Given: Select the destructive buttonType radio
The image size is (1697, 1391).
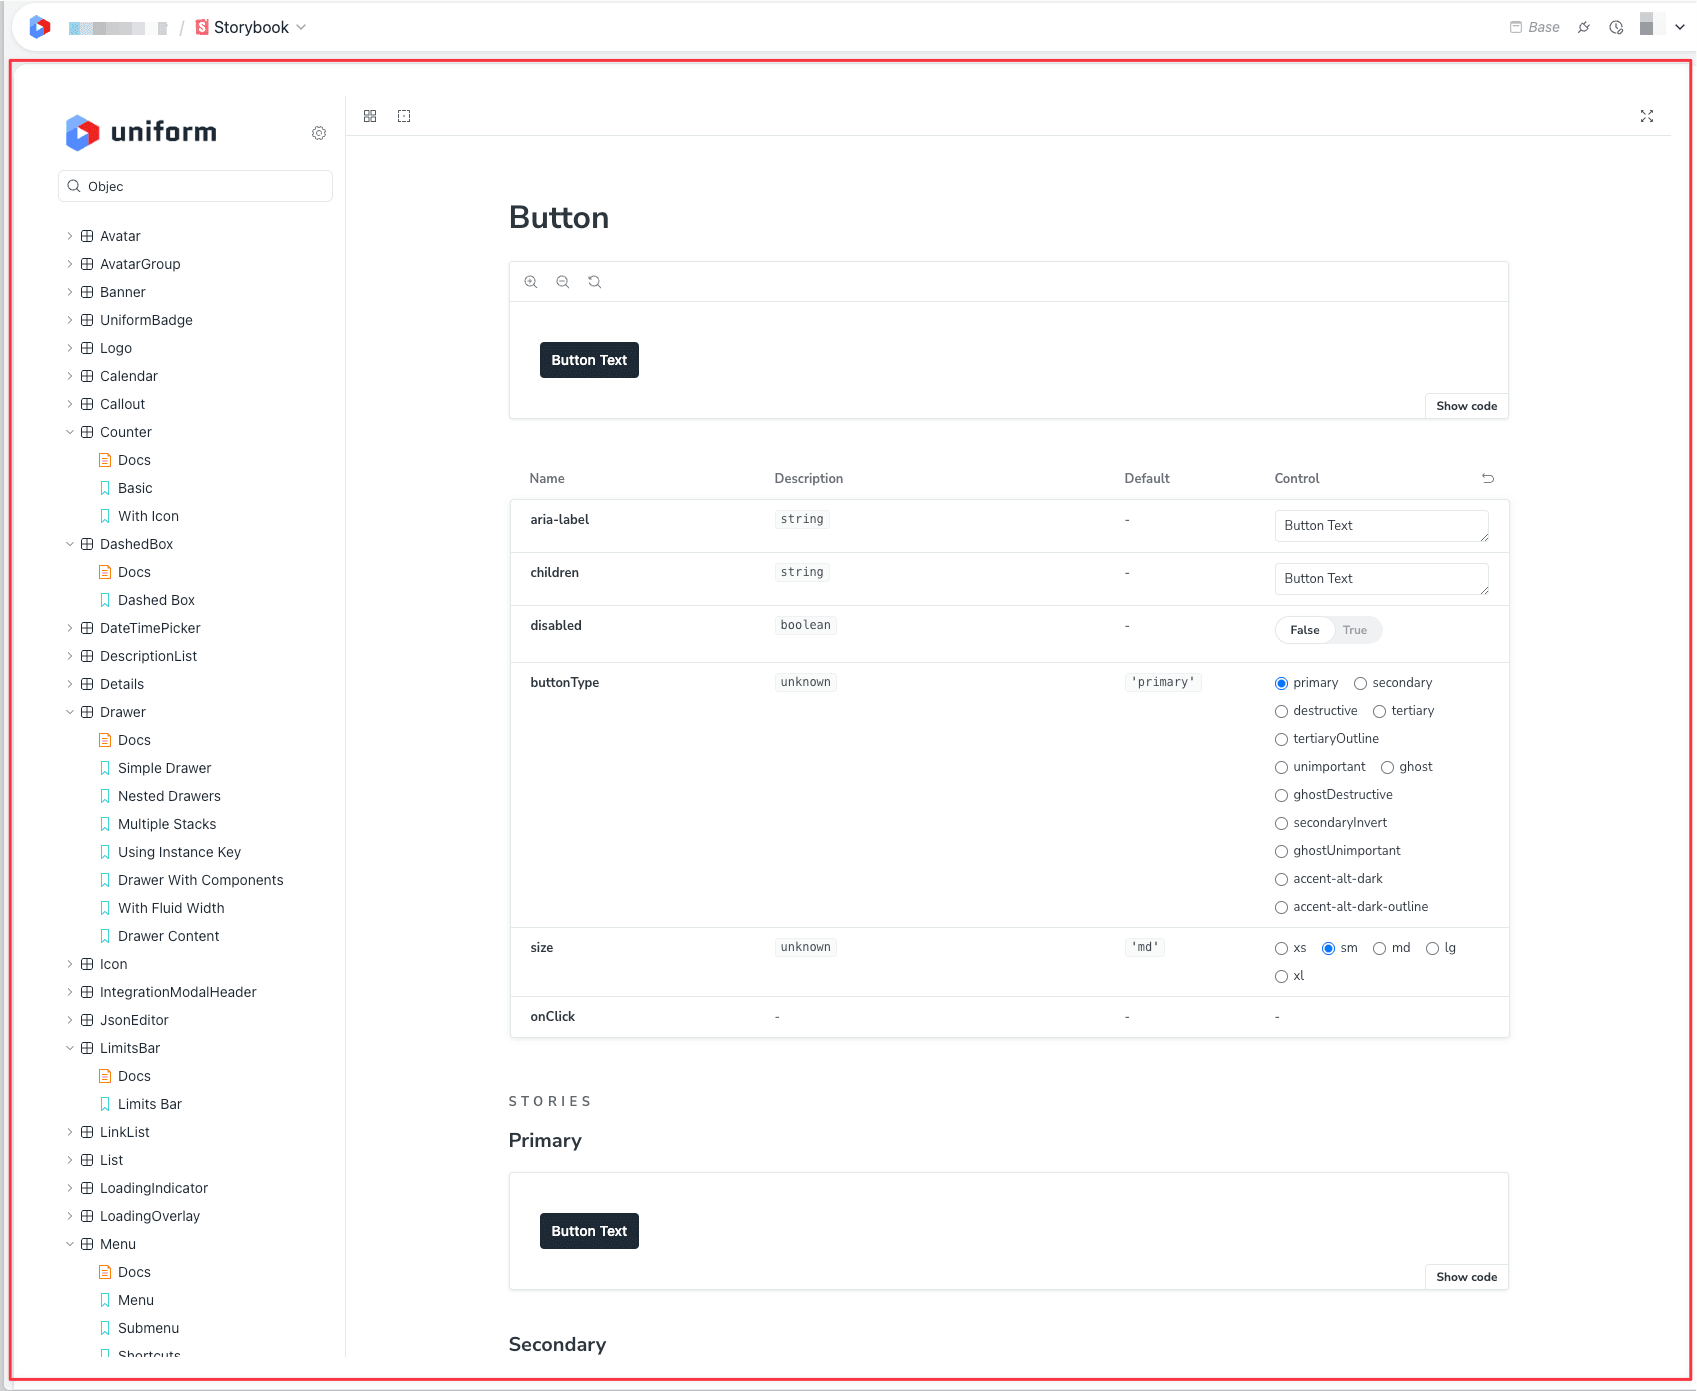Looking at the screenshot, I should [1281, 711].
